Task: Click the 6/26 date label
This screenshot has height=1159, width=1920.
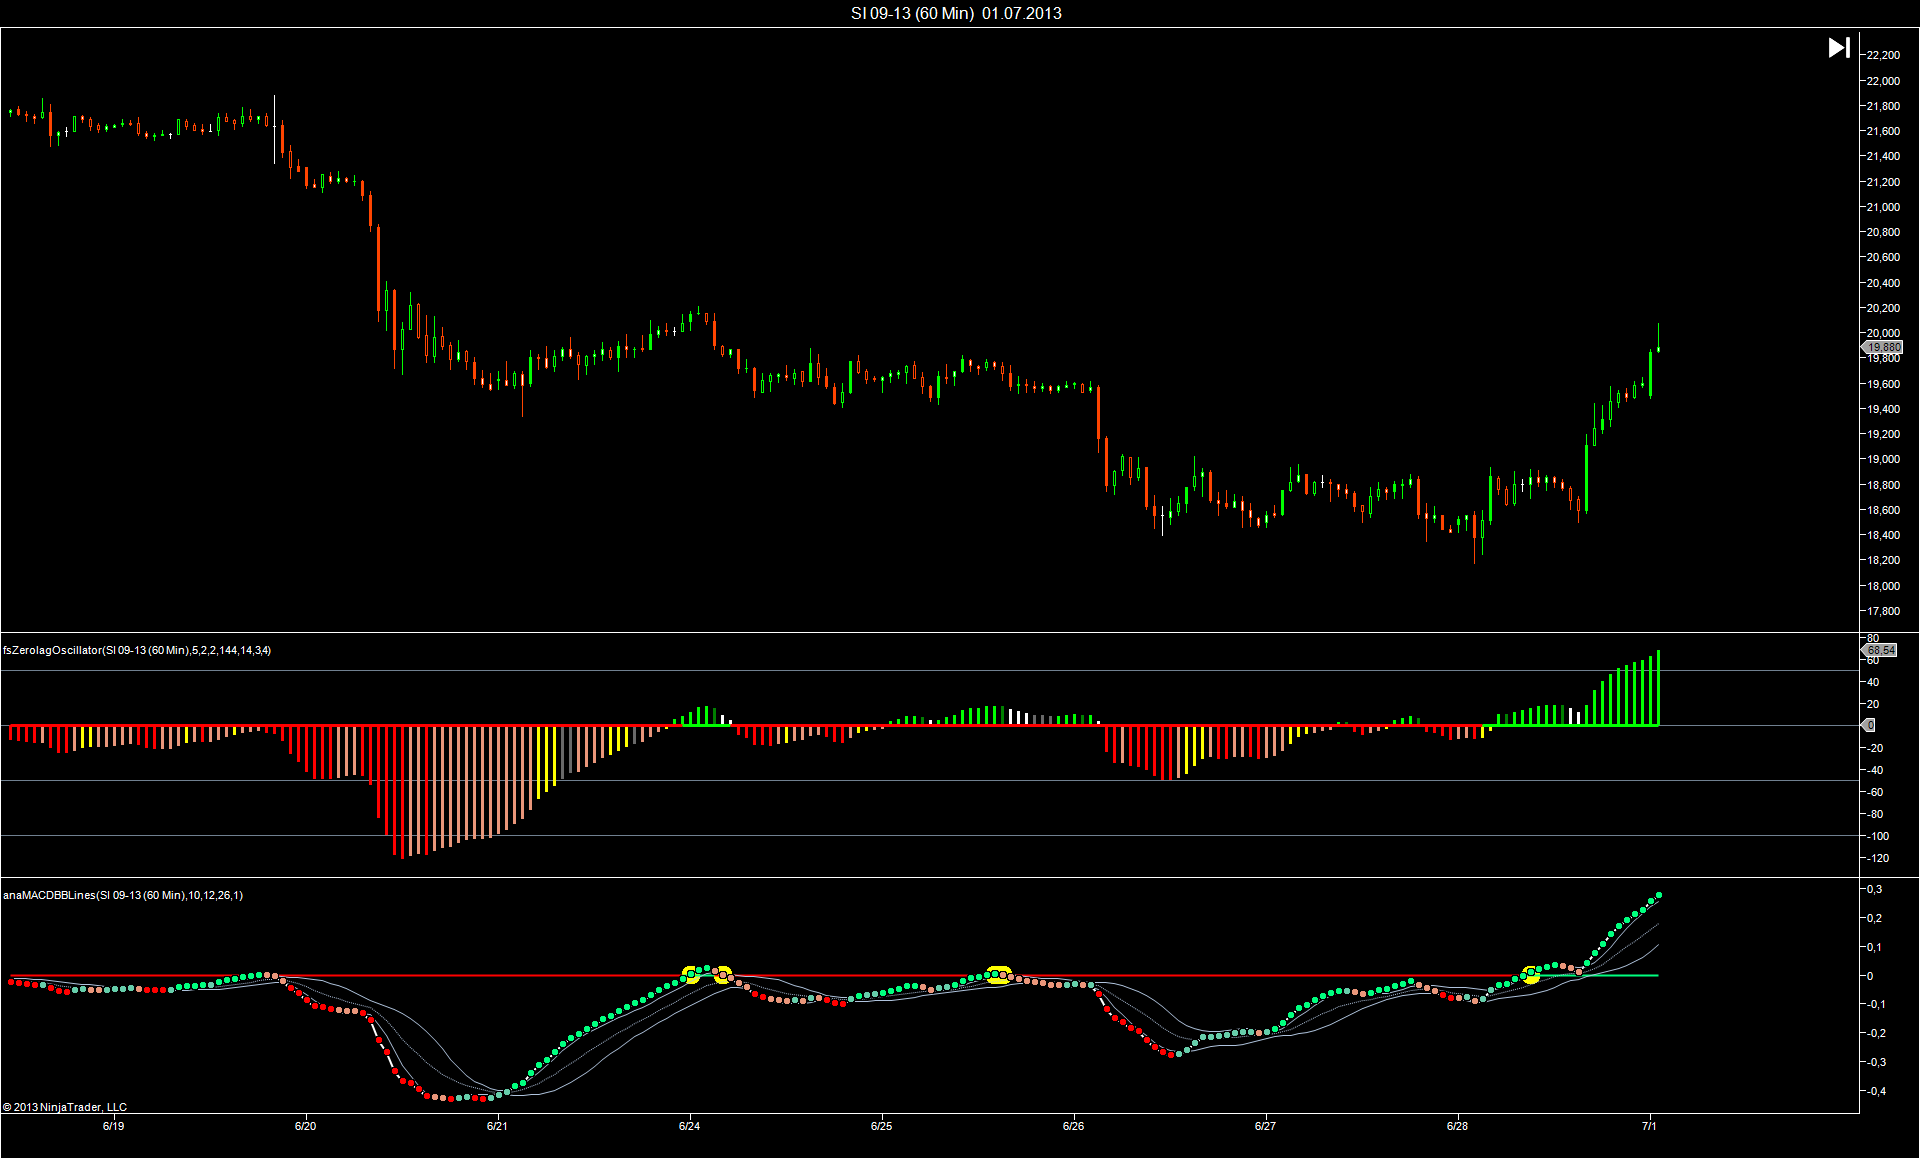Action: (1074, 1126)
